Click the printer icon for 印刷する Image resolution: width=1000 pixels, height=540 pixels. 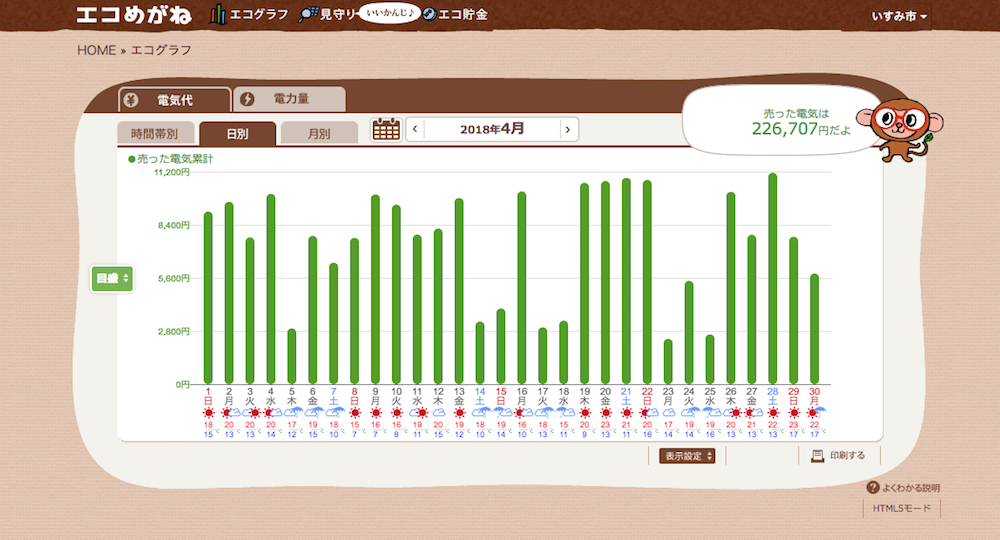[x=817, y=456]
